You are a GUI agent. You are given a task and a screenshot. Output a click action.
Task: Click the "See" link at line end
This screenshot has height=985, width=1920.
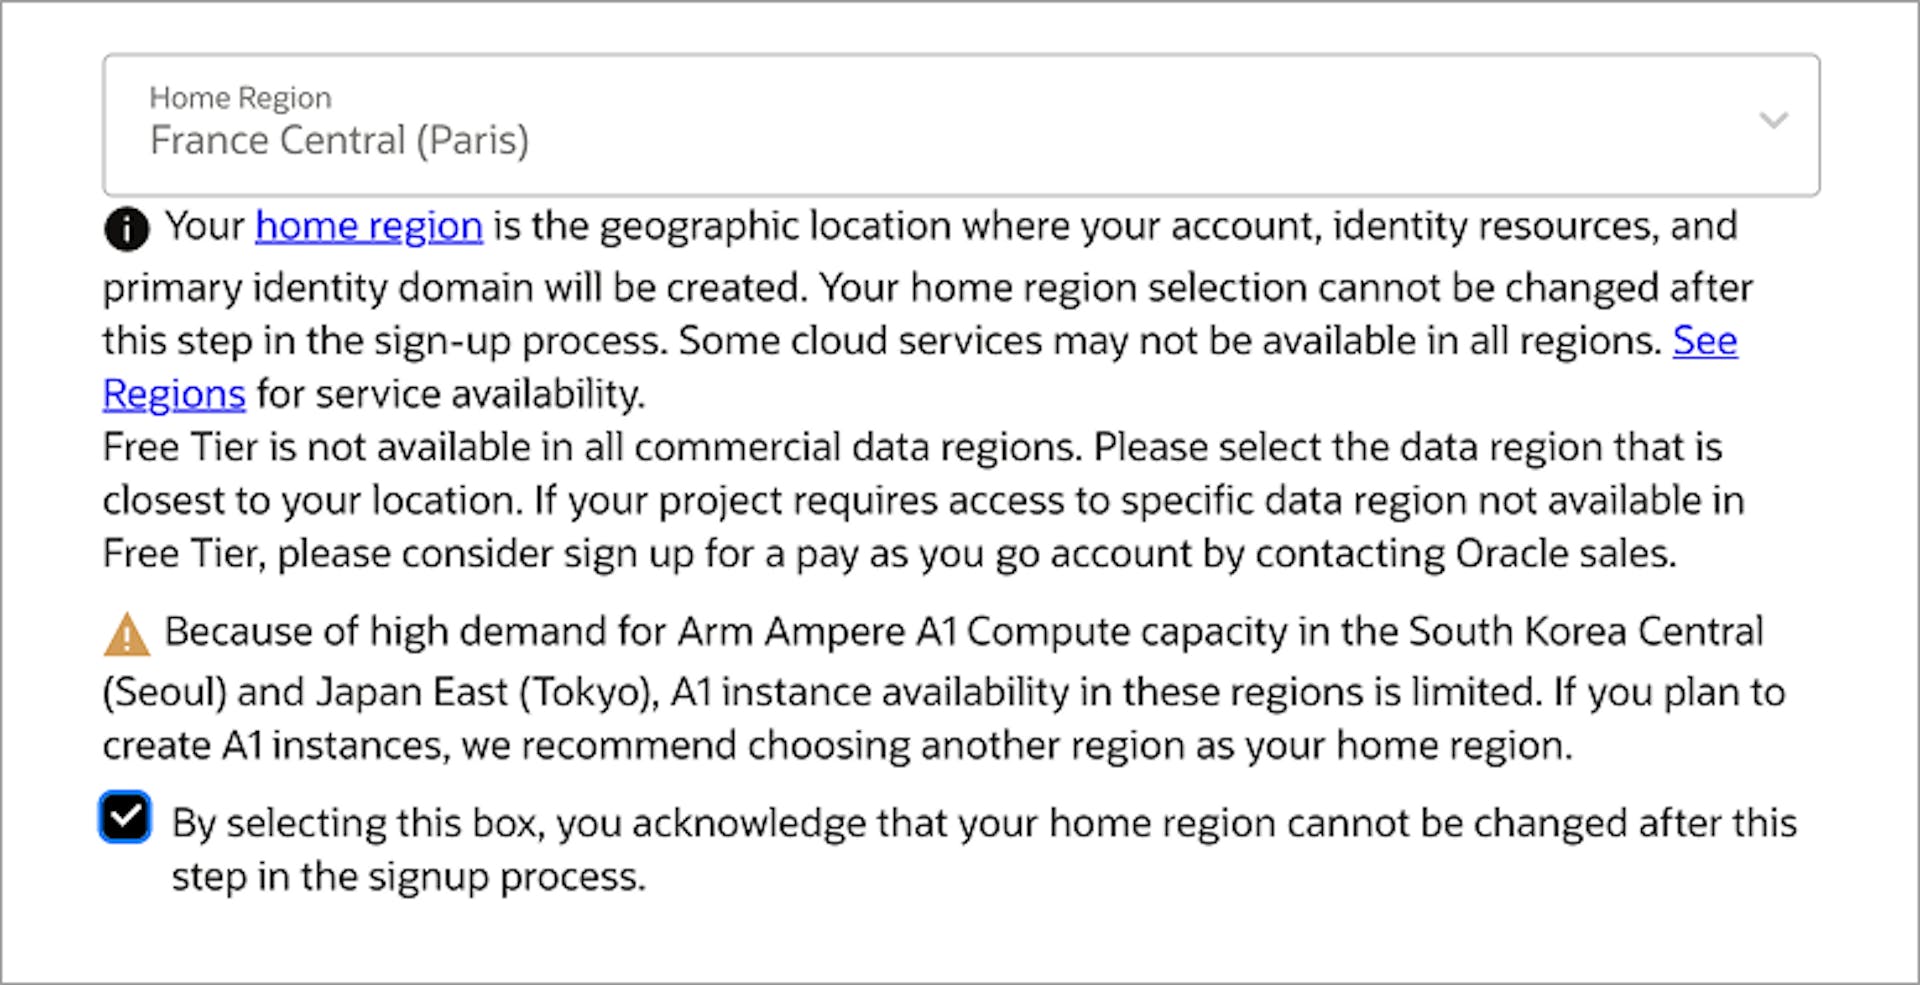pos(1705,341)
